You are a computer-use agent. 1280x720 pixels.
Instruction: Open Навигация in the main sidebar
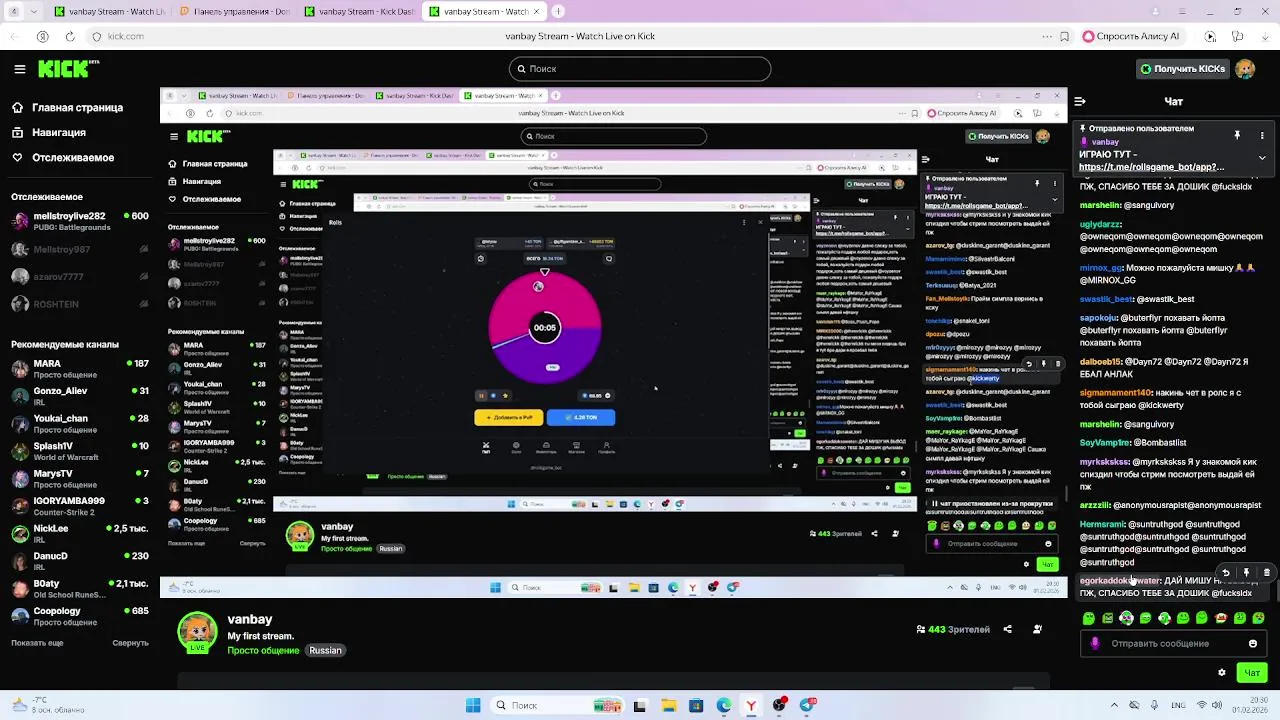(x=49, y=132)
